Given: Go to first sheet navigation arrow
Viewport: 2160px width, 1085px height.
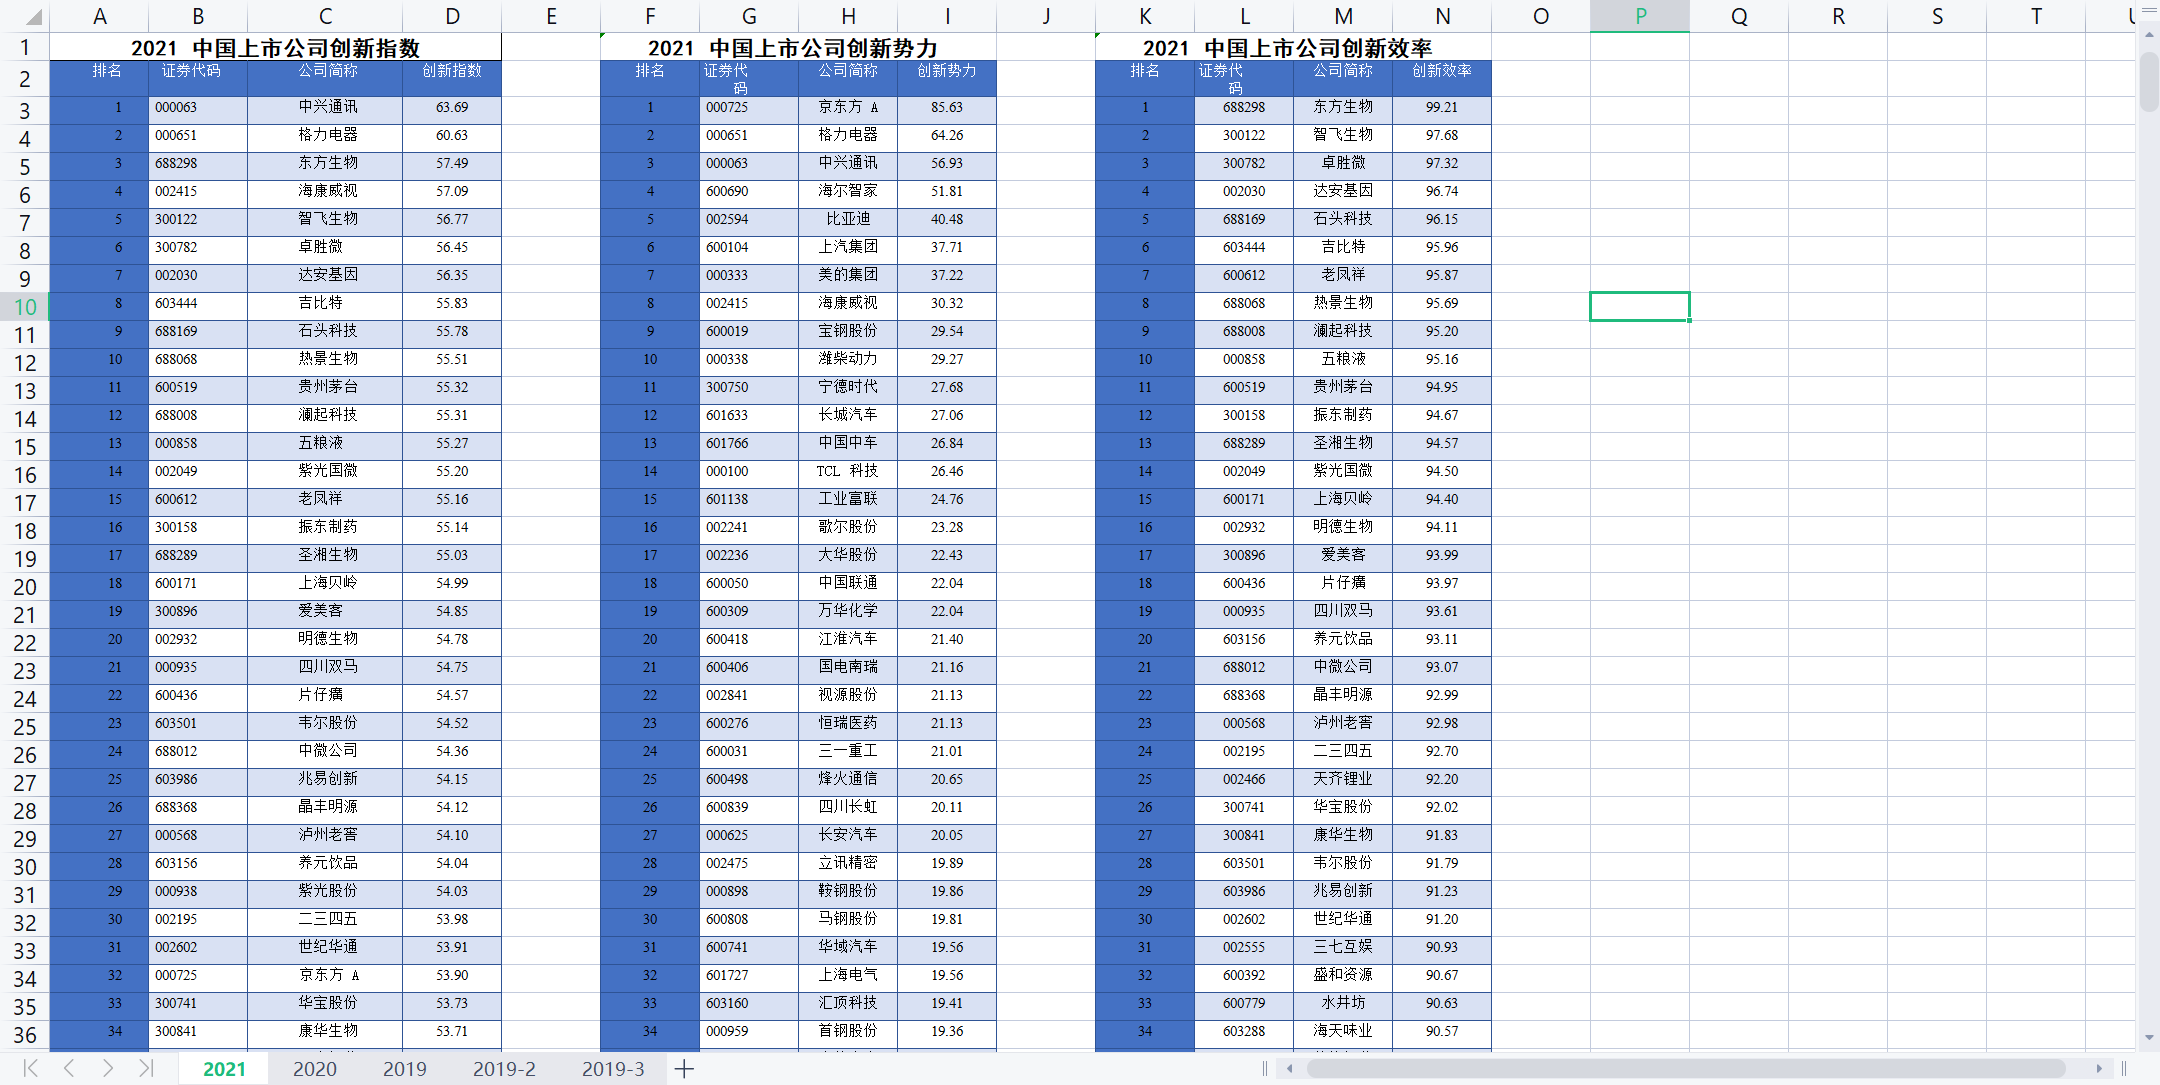Looking at the screenshot, I should point(31,1068).
